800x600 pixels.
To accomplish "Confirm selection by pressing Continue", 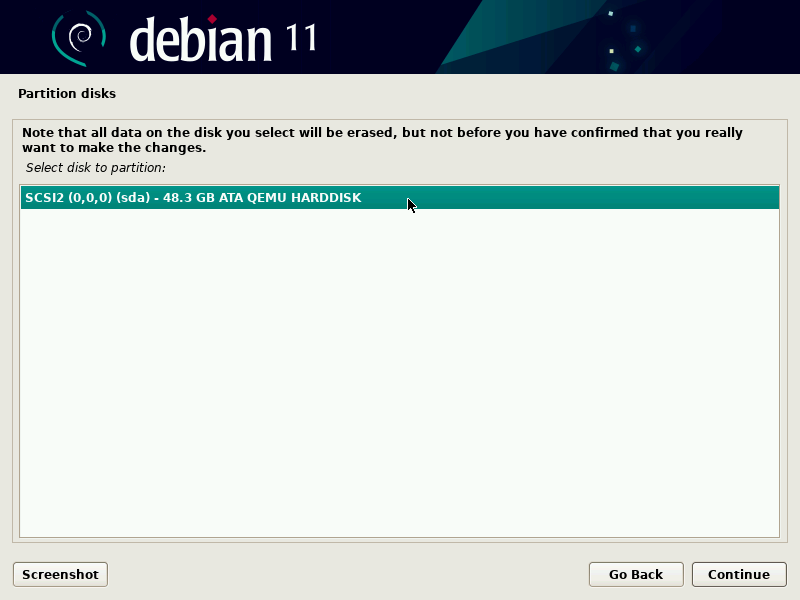I will (739, 574).
